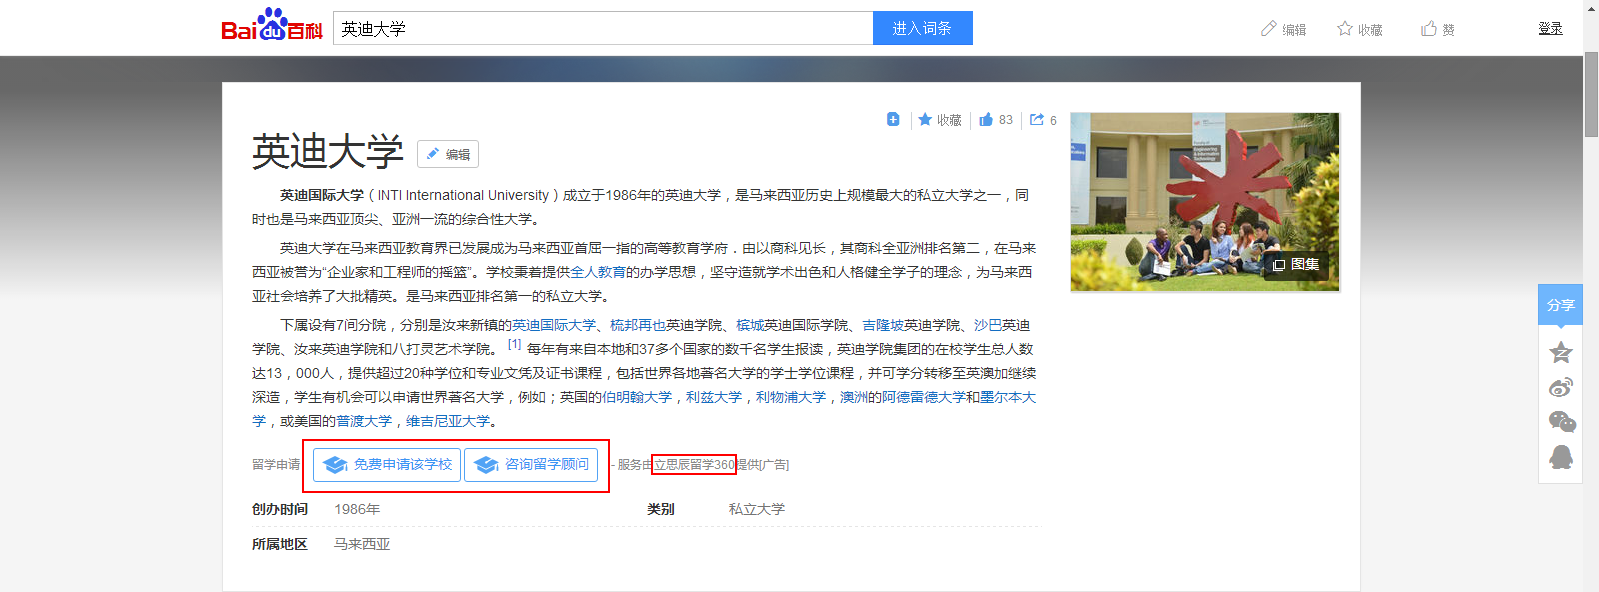Click the 免费申请该学校 button

[x=386, y=465]
